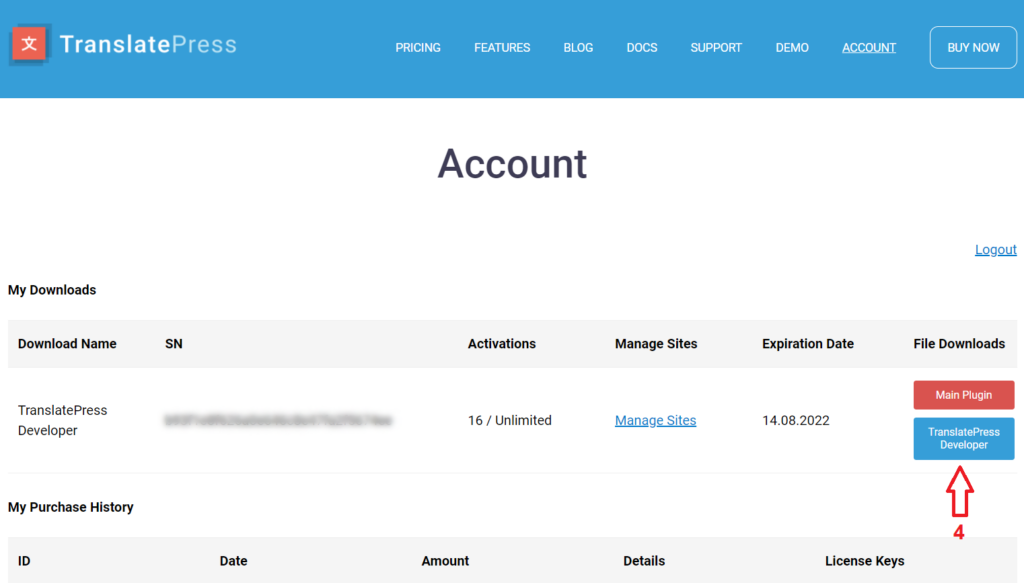Viewport: 1024px width, 583px height.
Task: Click the Date column header
Action: pyautogui.click(x=233, y=561)
